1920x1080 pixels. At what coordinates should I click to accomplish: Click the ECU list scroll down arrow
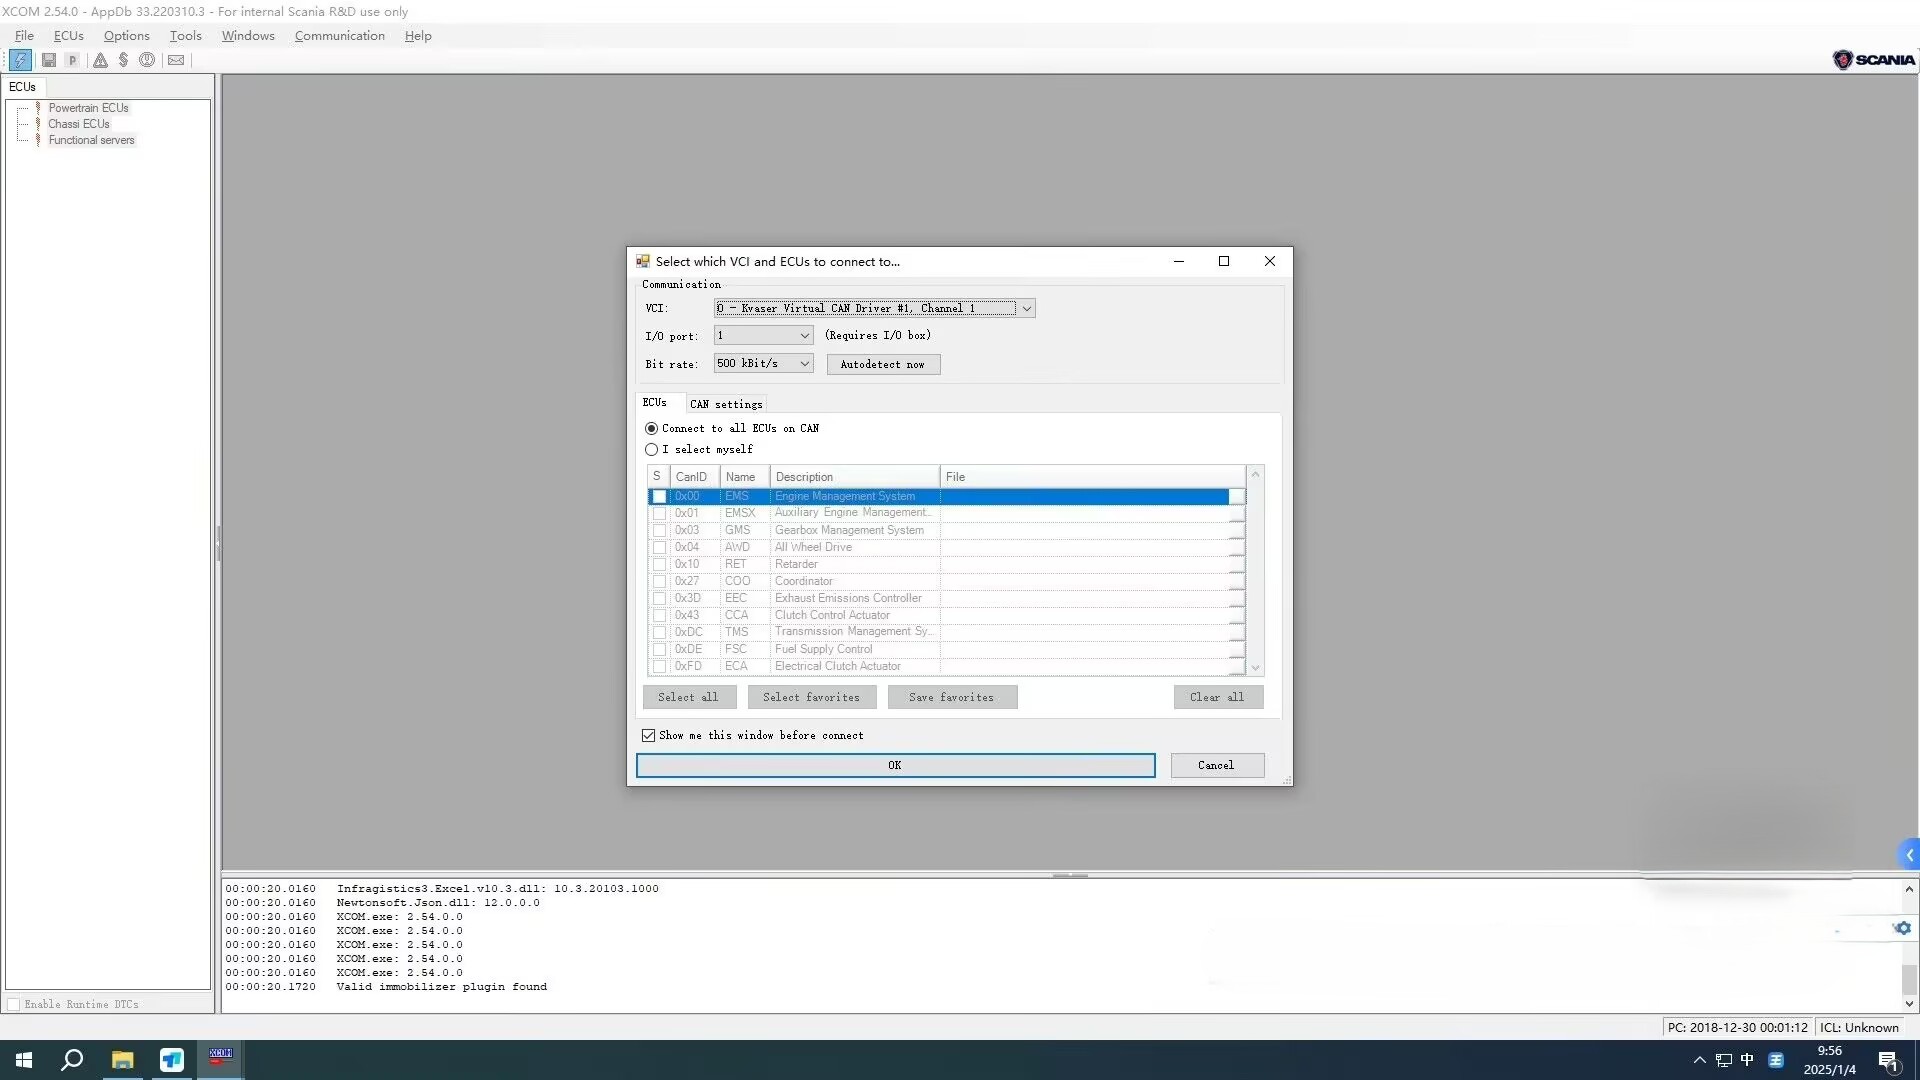click(x=1255, y=668)
